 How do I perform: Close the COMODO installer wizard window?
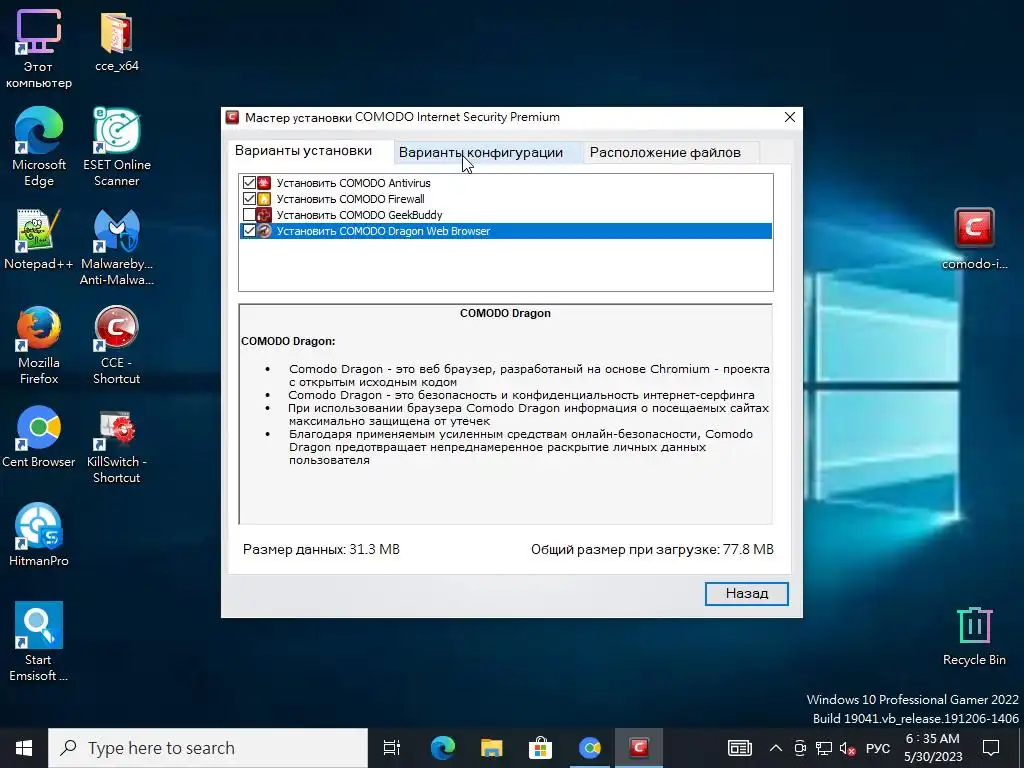[790, 117]
